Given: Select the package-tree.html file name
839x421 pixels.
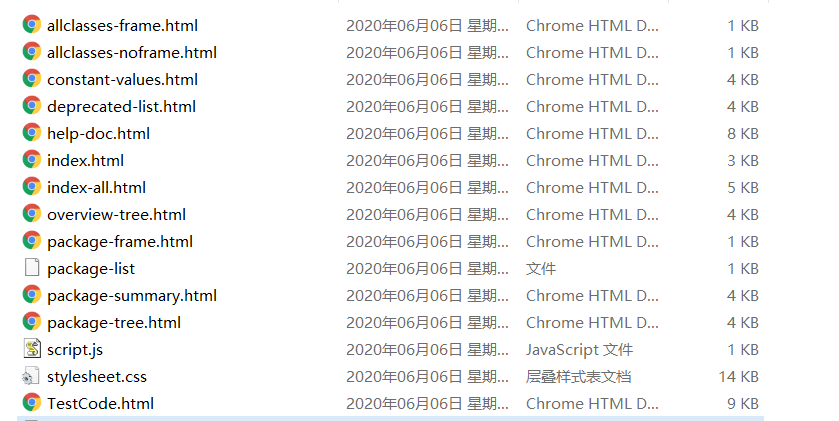Looking at the screenshot, I should point(114,322).
